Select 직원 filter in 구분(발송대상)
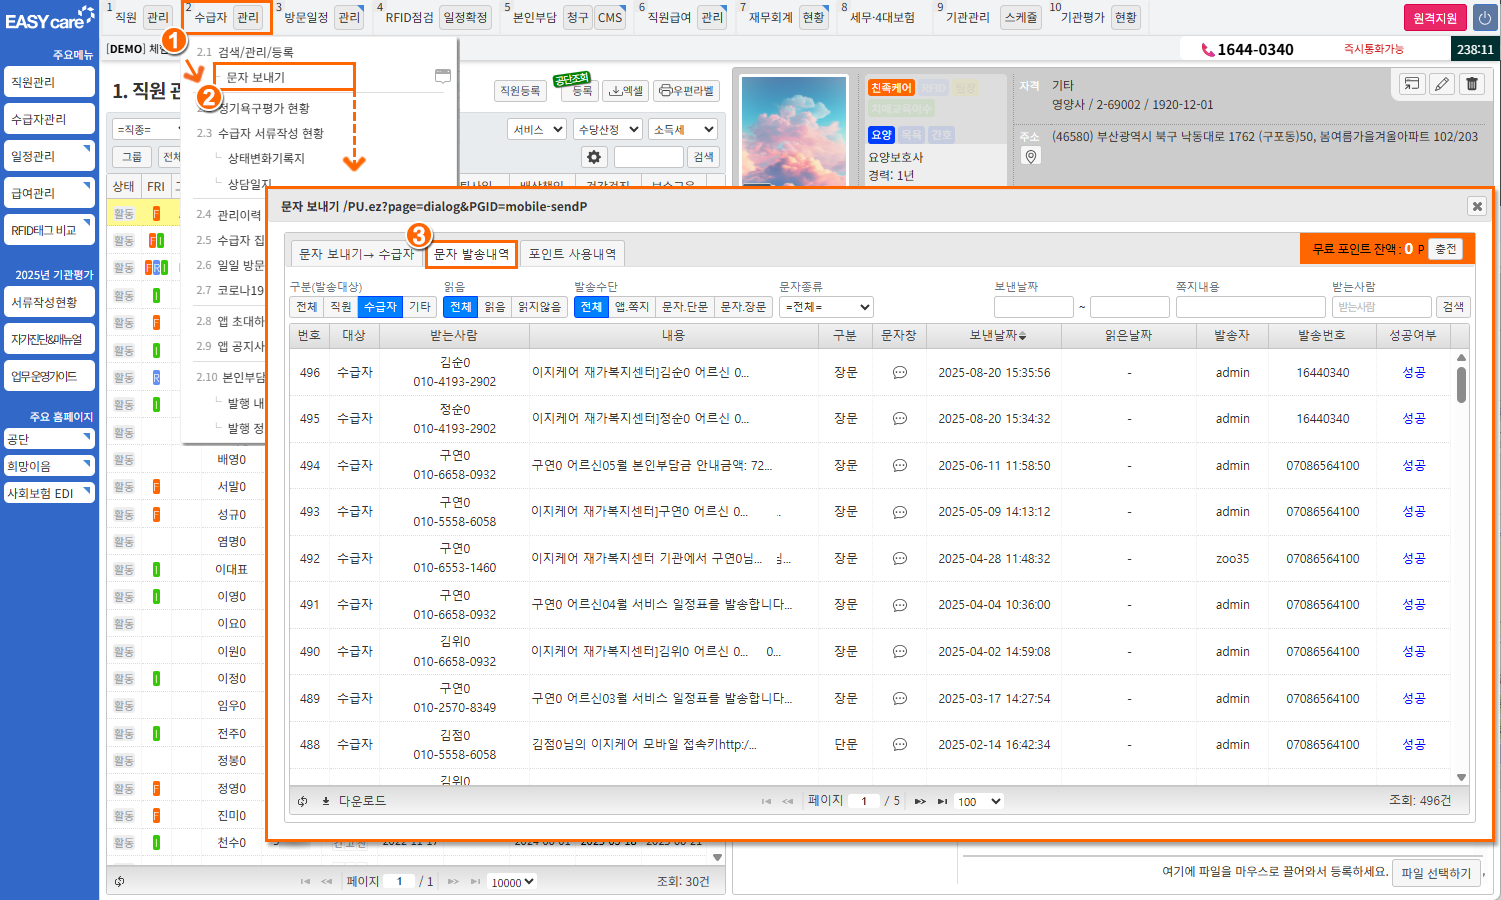1501x900 pixels. 341,307
